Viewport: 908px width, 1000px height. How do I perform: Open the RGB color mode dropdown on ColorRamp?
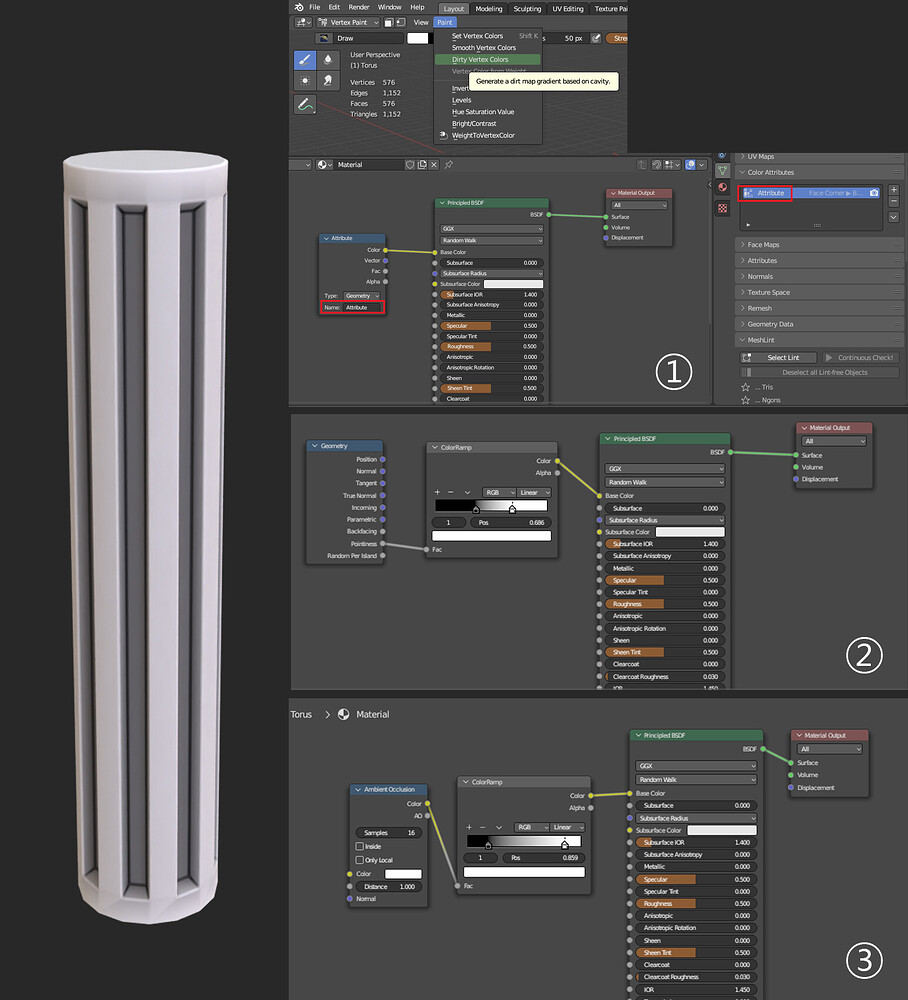(499, 492)
